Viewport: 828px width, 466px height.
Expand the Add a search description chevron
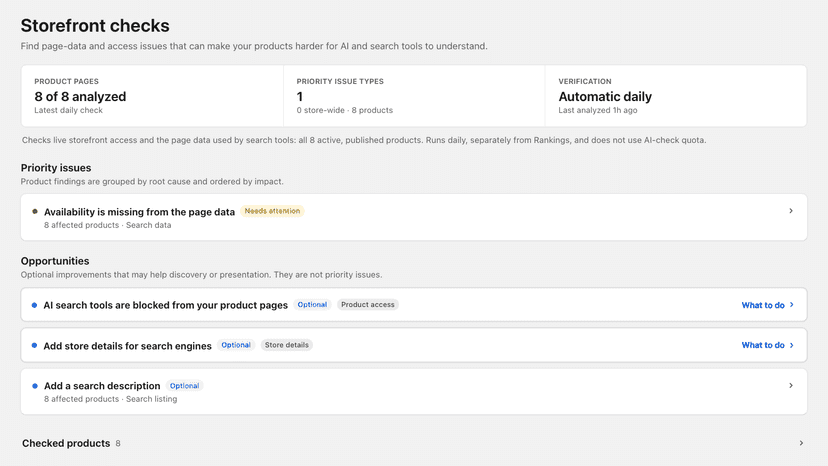(791, 386)
